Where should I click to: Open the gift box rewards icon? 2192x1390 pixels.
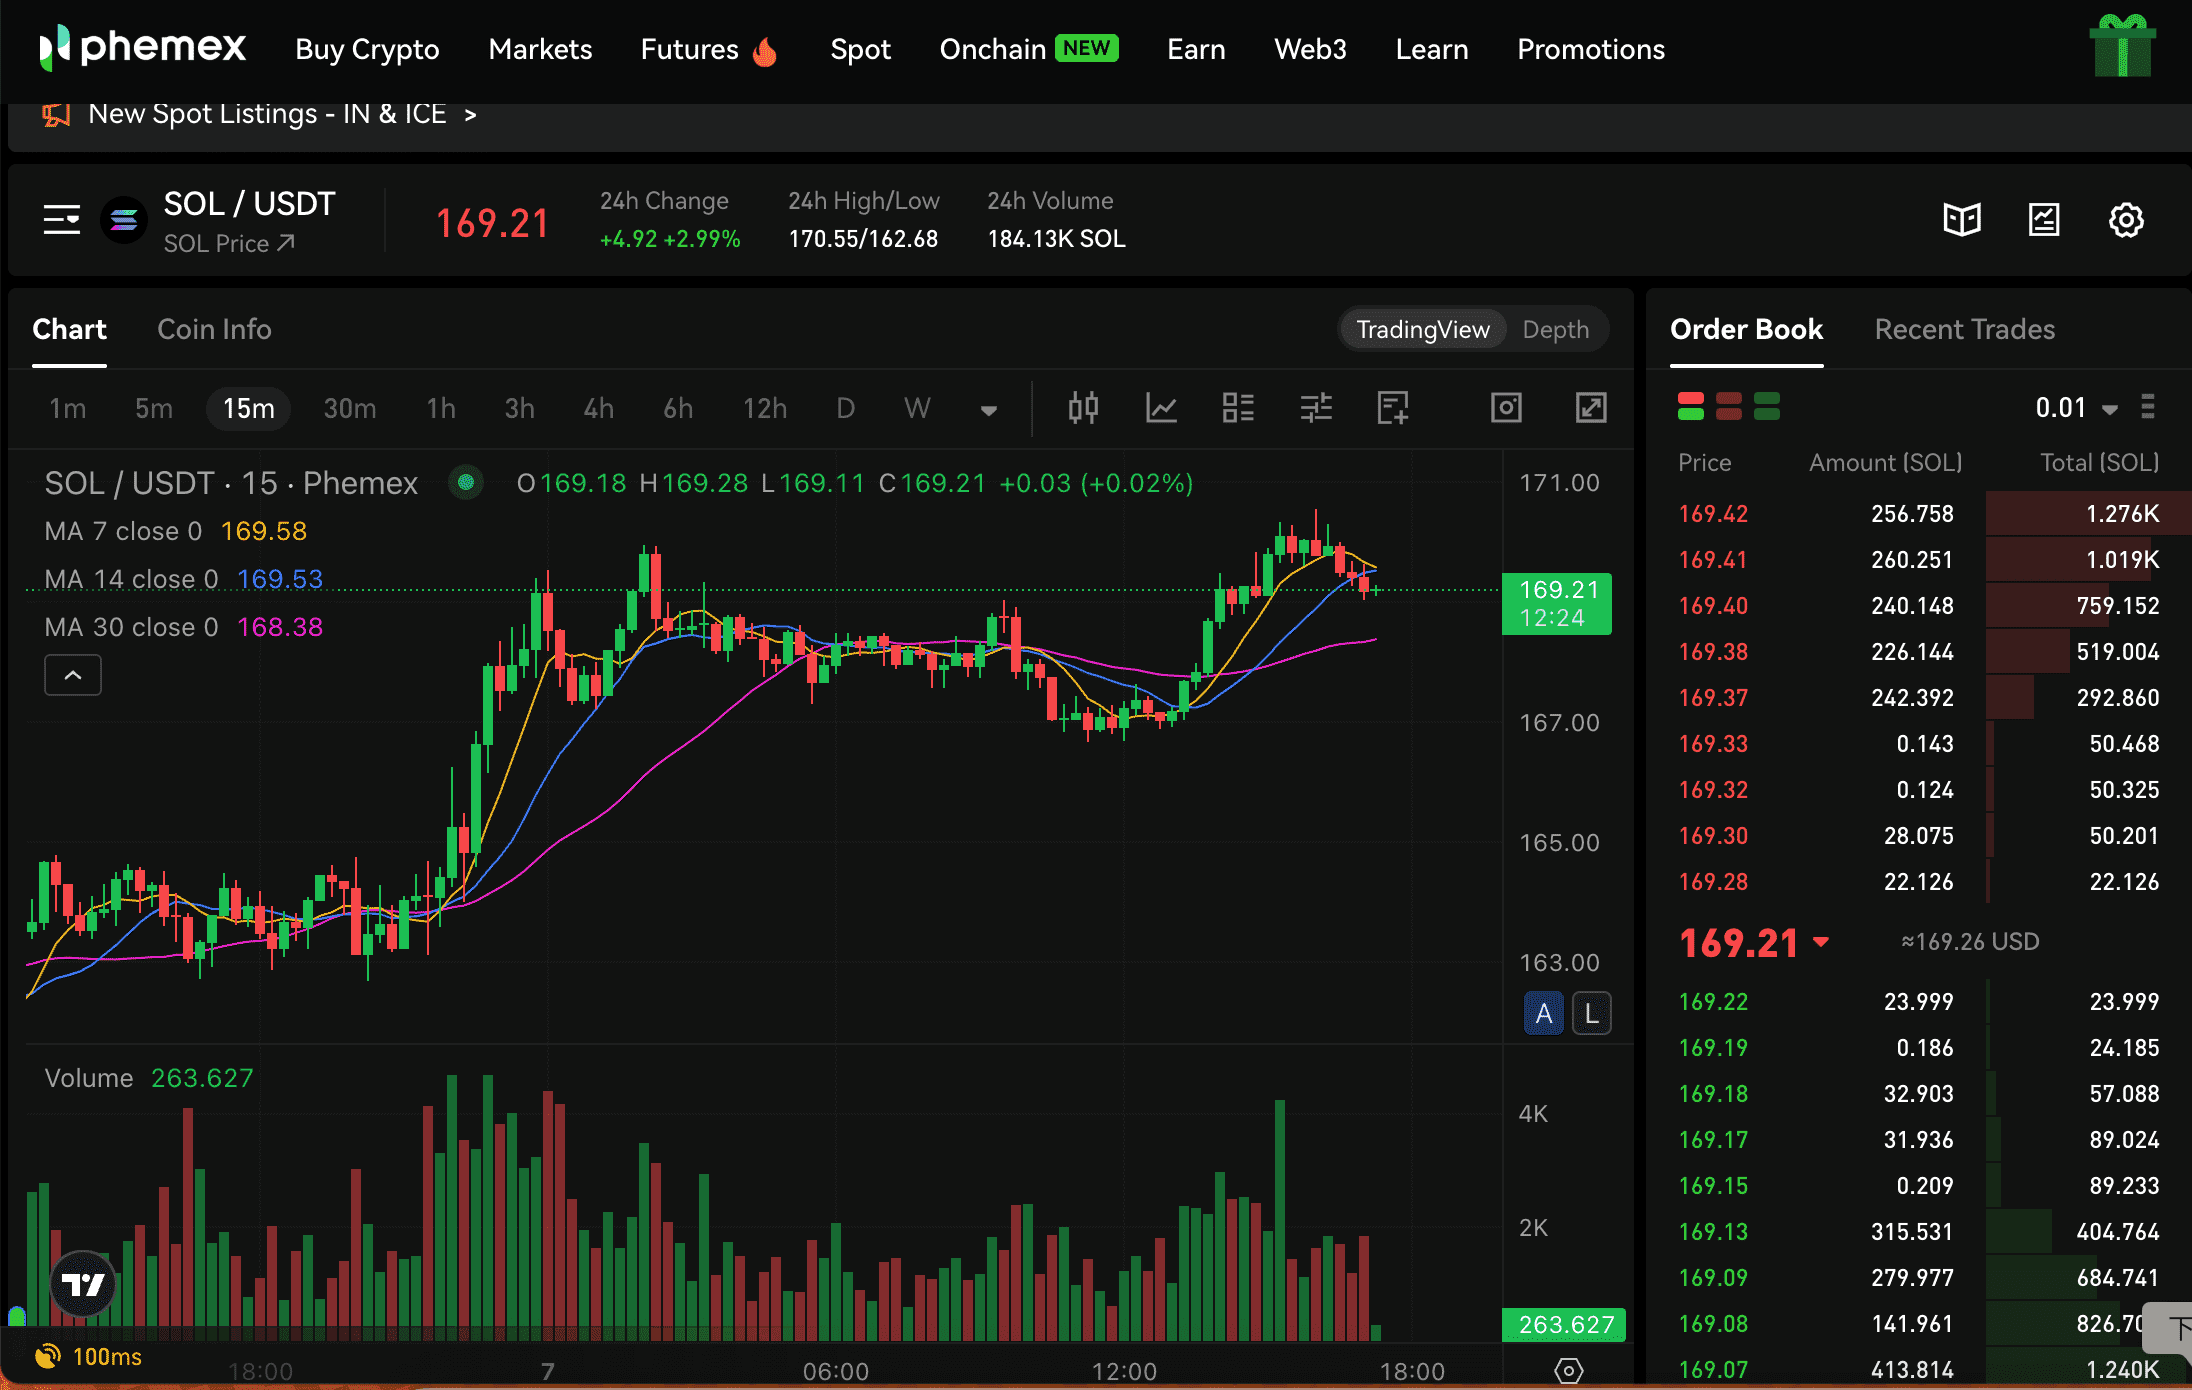(x=2122, y=46)
